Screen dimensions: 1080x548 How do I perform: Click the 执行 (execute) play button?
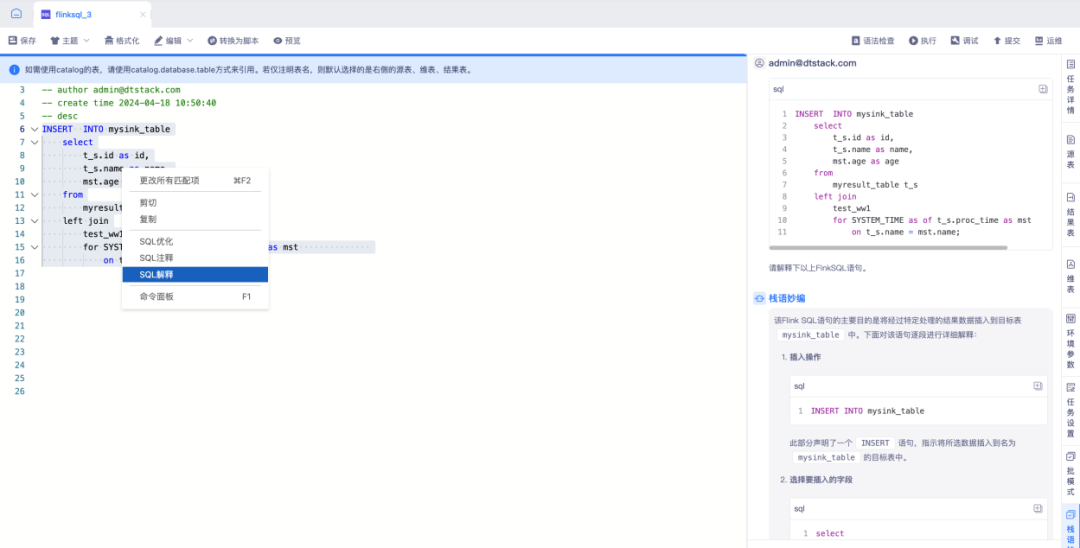[922, 41]
